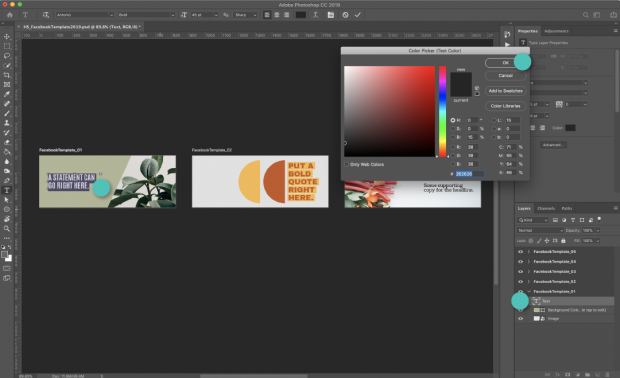Select the Quick Selection tool

(7, 65)
